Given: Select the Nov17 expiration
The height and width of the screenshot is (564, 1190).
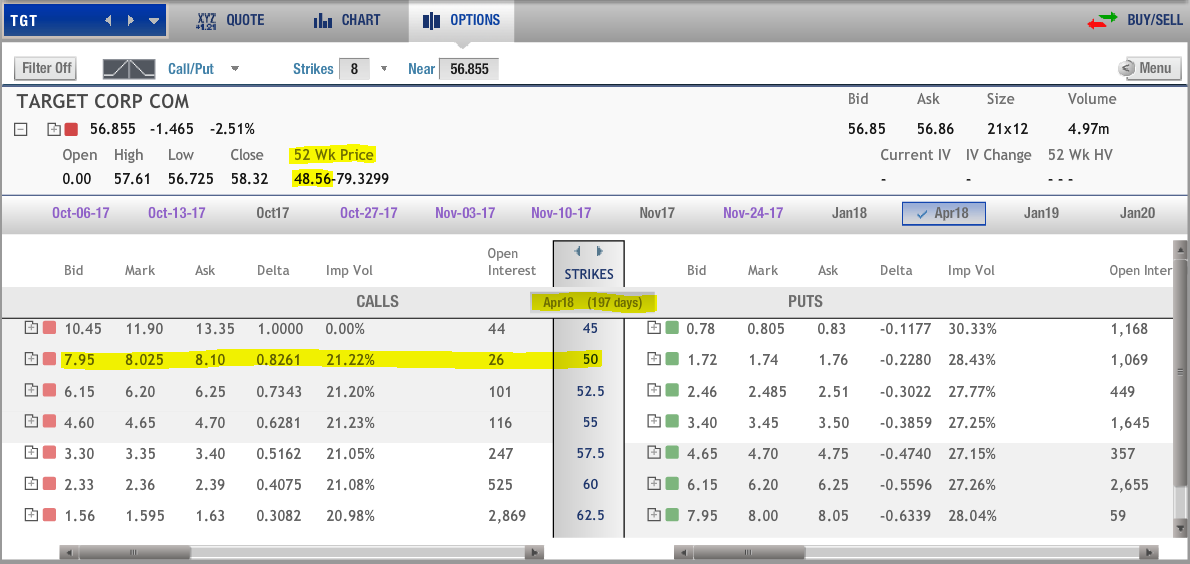Looking at the screenshot, I should 657,213.
